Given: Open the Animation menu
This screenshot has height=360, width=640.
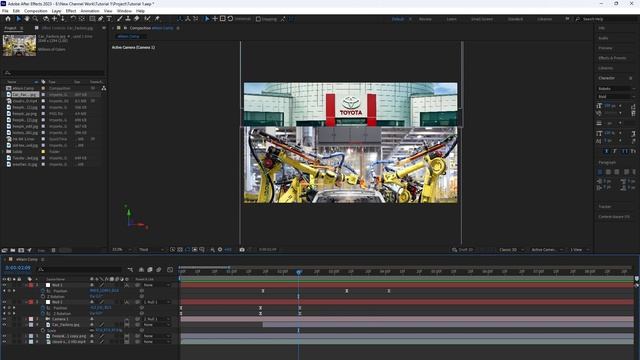Looking at the screenshot, I should coord(90,11).
